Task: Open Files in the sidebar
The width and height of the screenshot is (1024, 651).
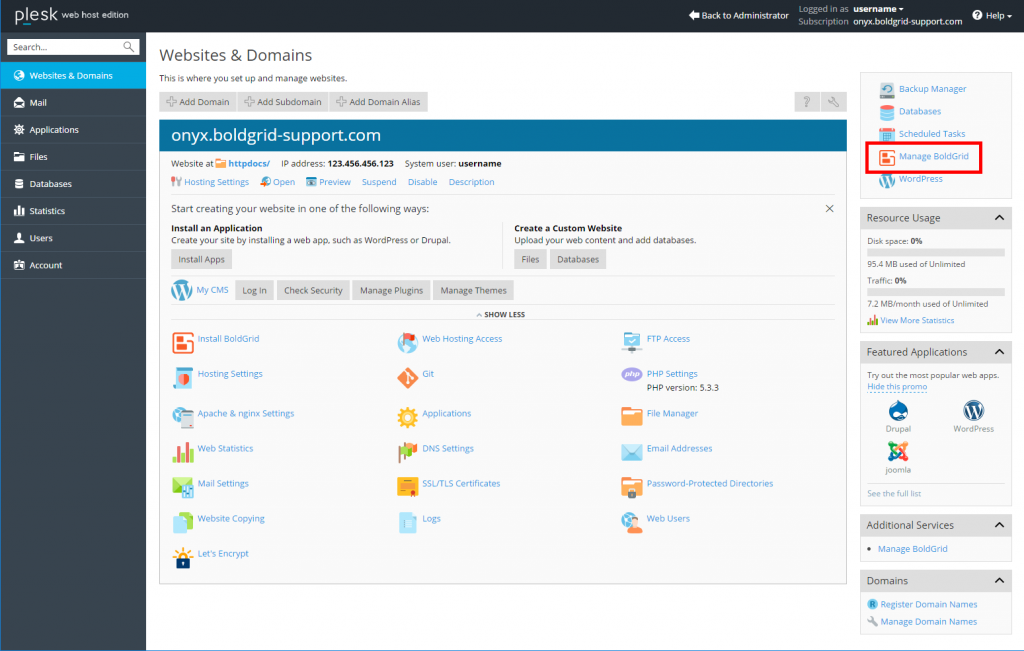Action: coord(73,157)
